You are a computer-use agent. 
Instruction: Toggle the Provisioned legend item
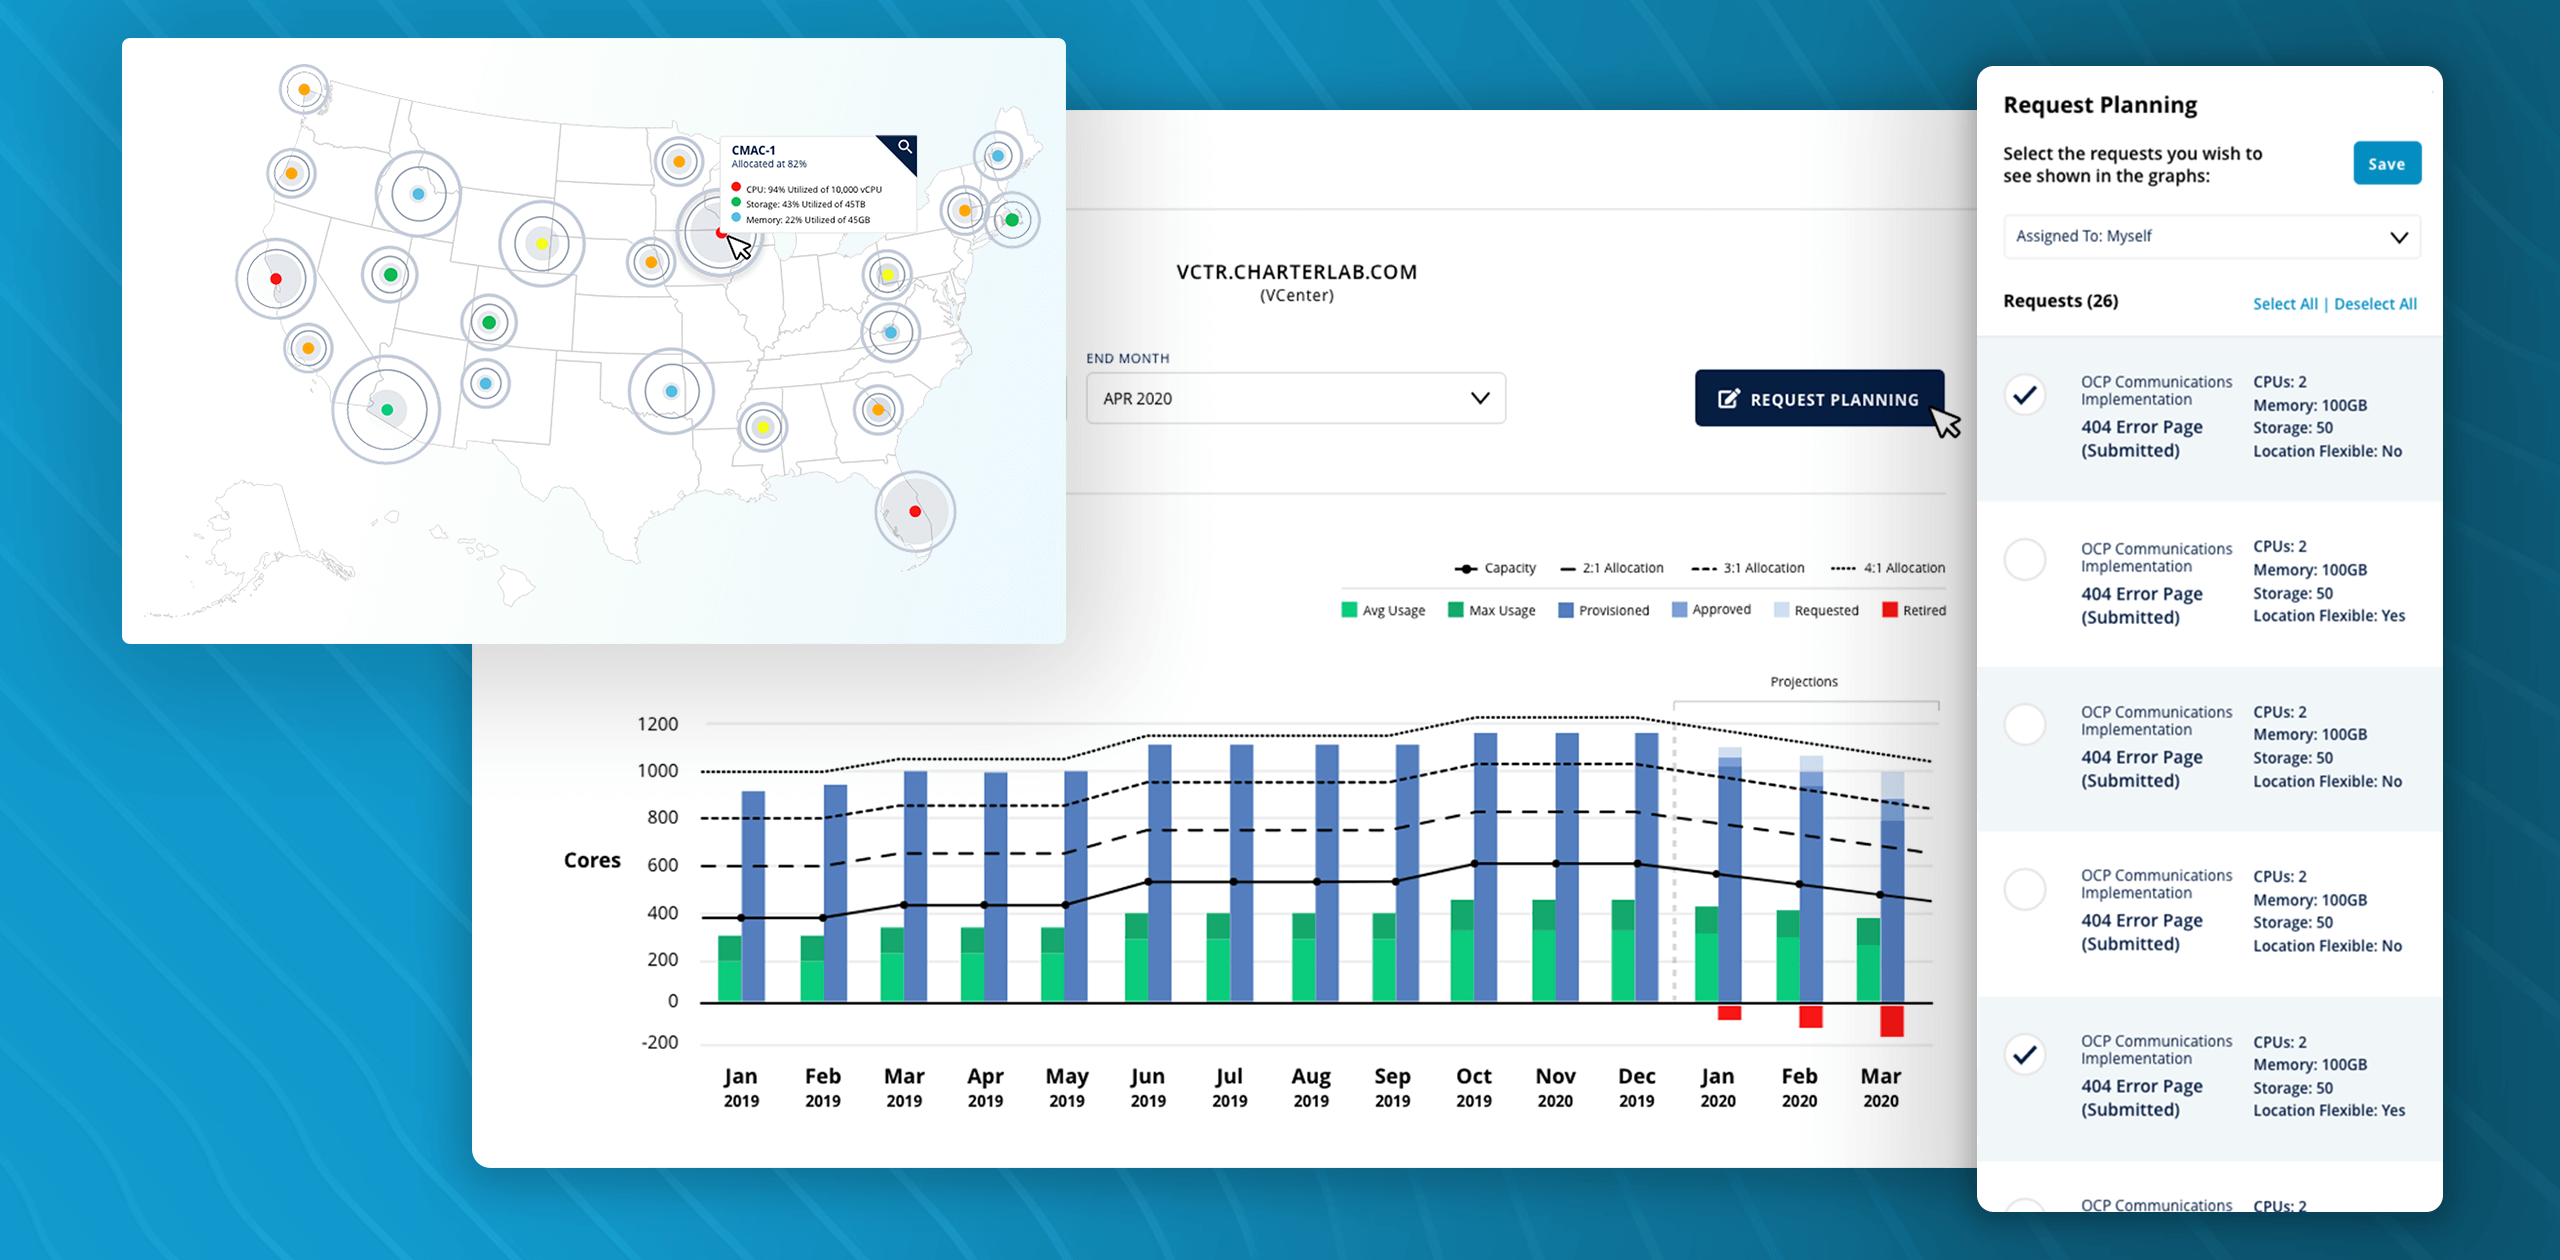tap(1603, 610)
